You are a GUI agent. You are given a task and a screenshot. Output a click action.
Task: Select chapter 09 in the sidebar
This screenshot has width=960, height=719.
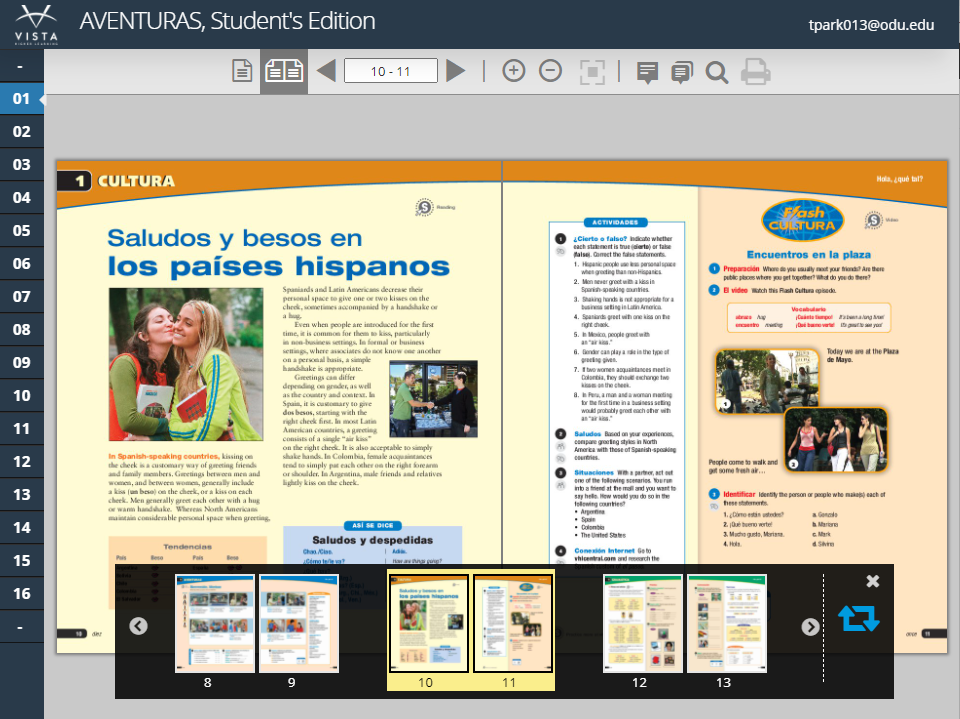coord(22,363)
